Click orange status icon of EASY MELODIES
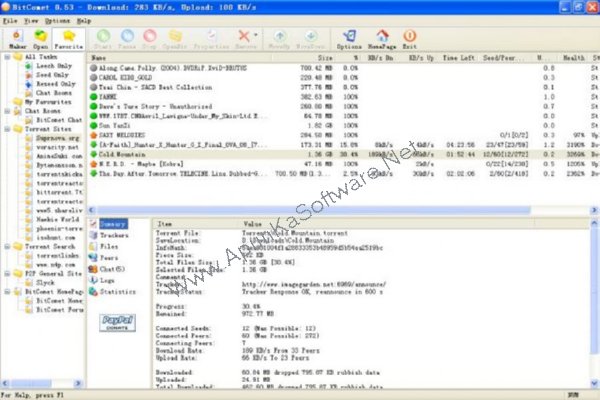This screenshot has height=400, width=600. click(x=93, y=135)
